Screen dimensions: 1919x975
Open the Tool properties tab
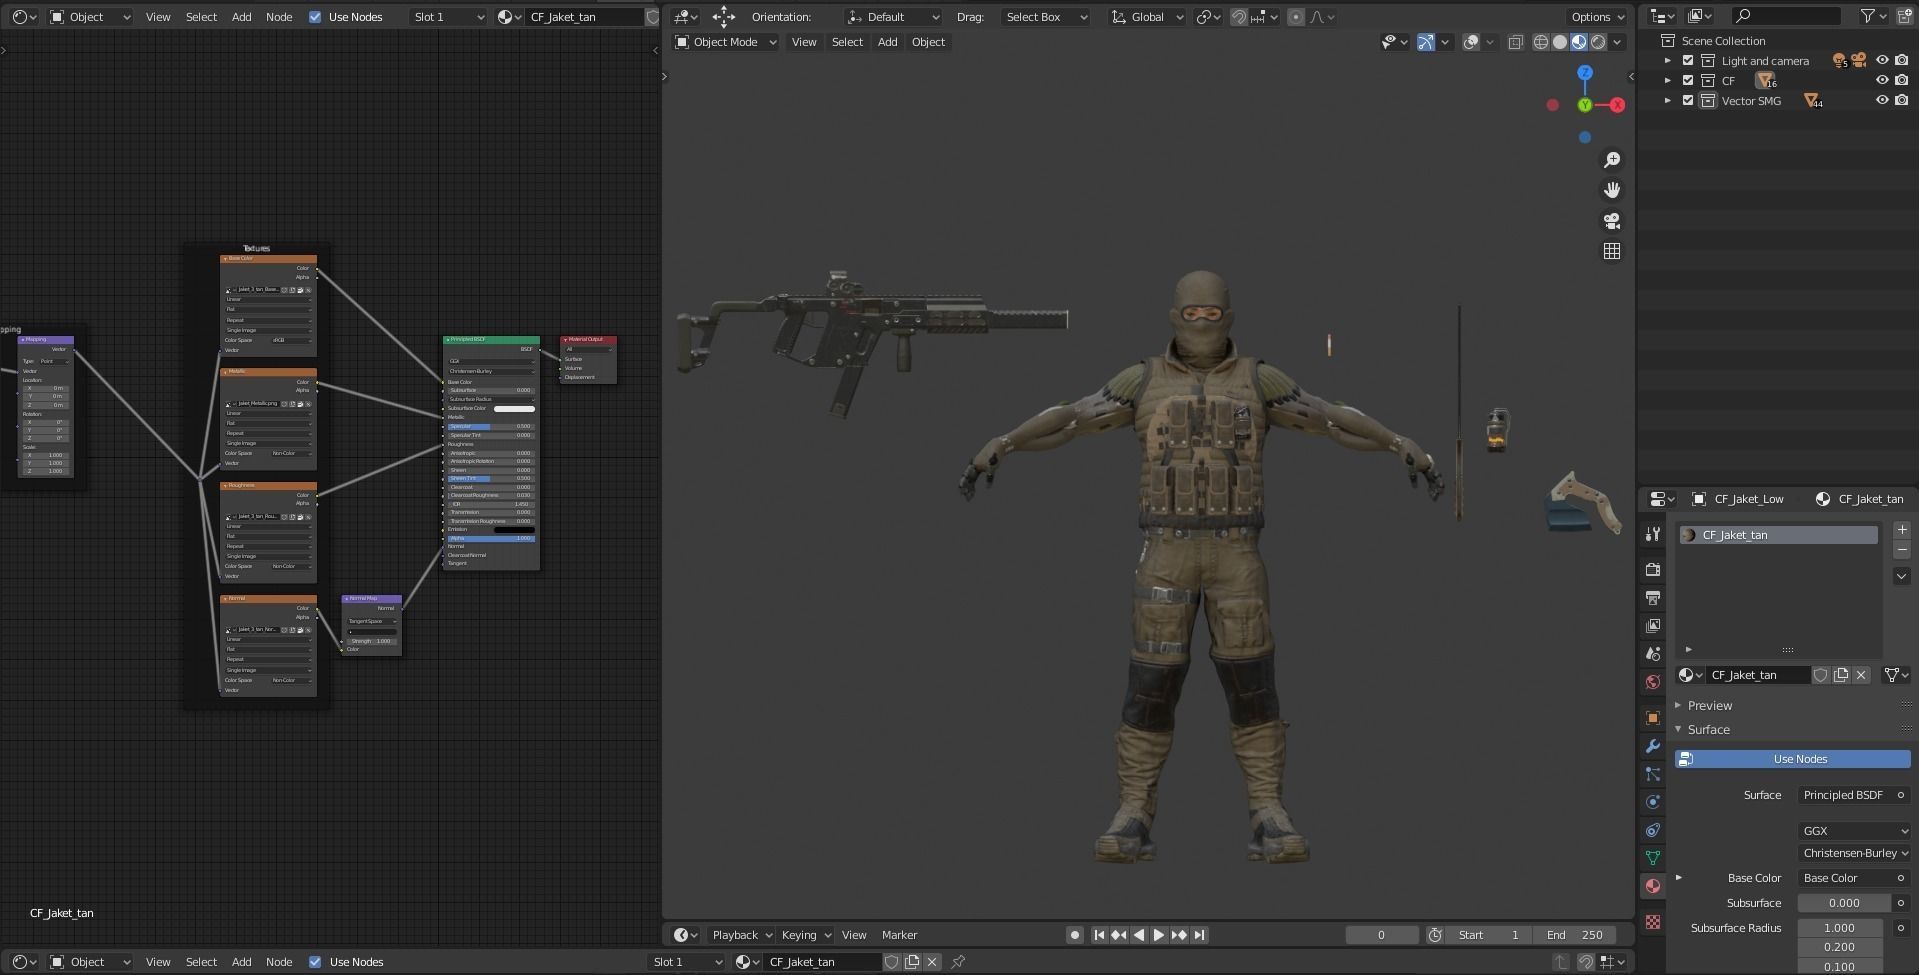[1653, 535]
